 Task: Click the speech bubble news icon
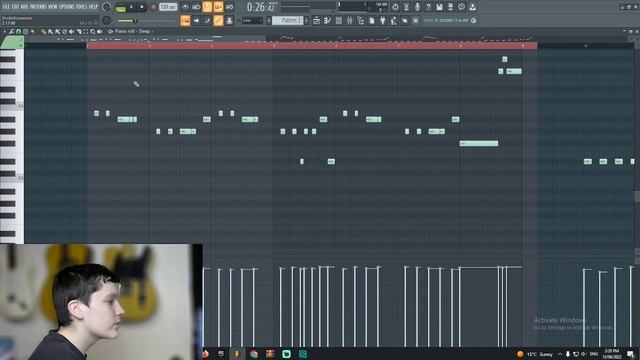tap(461, 7)
